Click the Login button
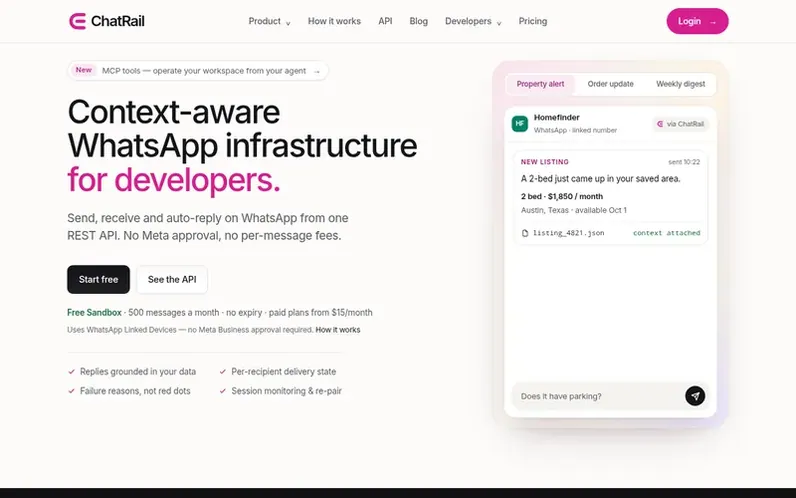This screenshot has height=498, width=796. (697, 21)
